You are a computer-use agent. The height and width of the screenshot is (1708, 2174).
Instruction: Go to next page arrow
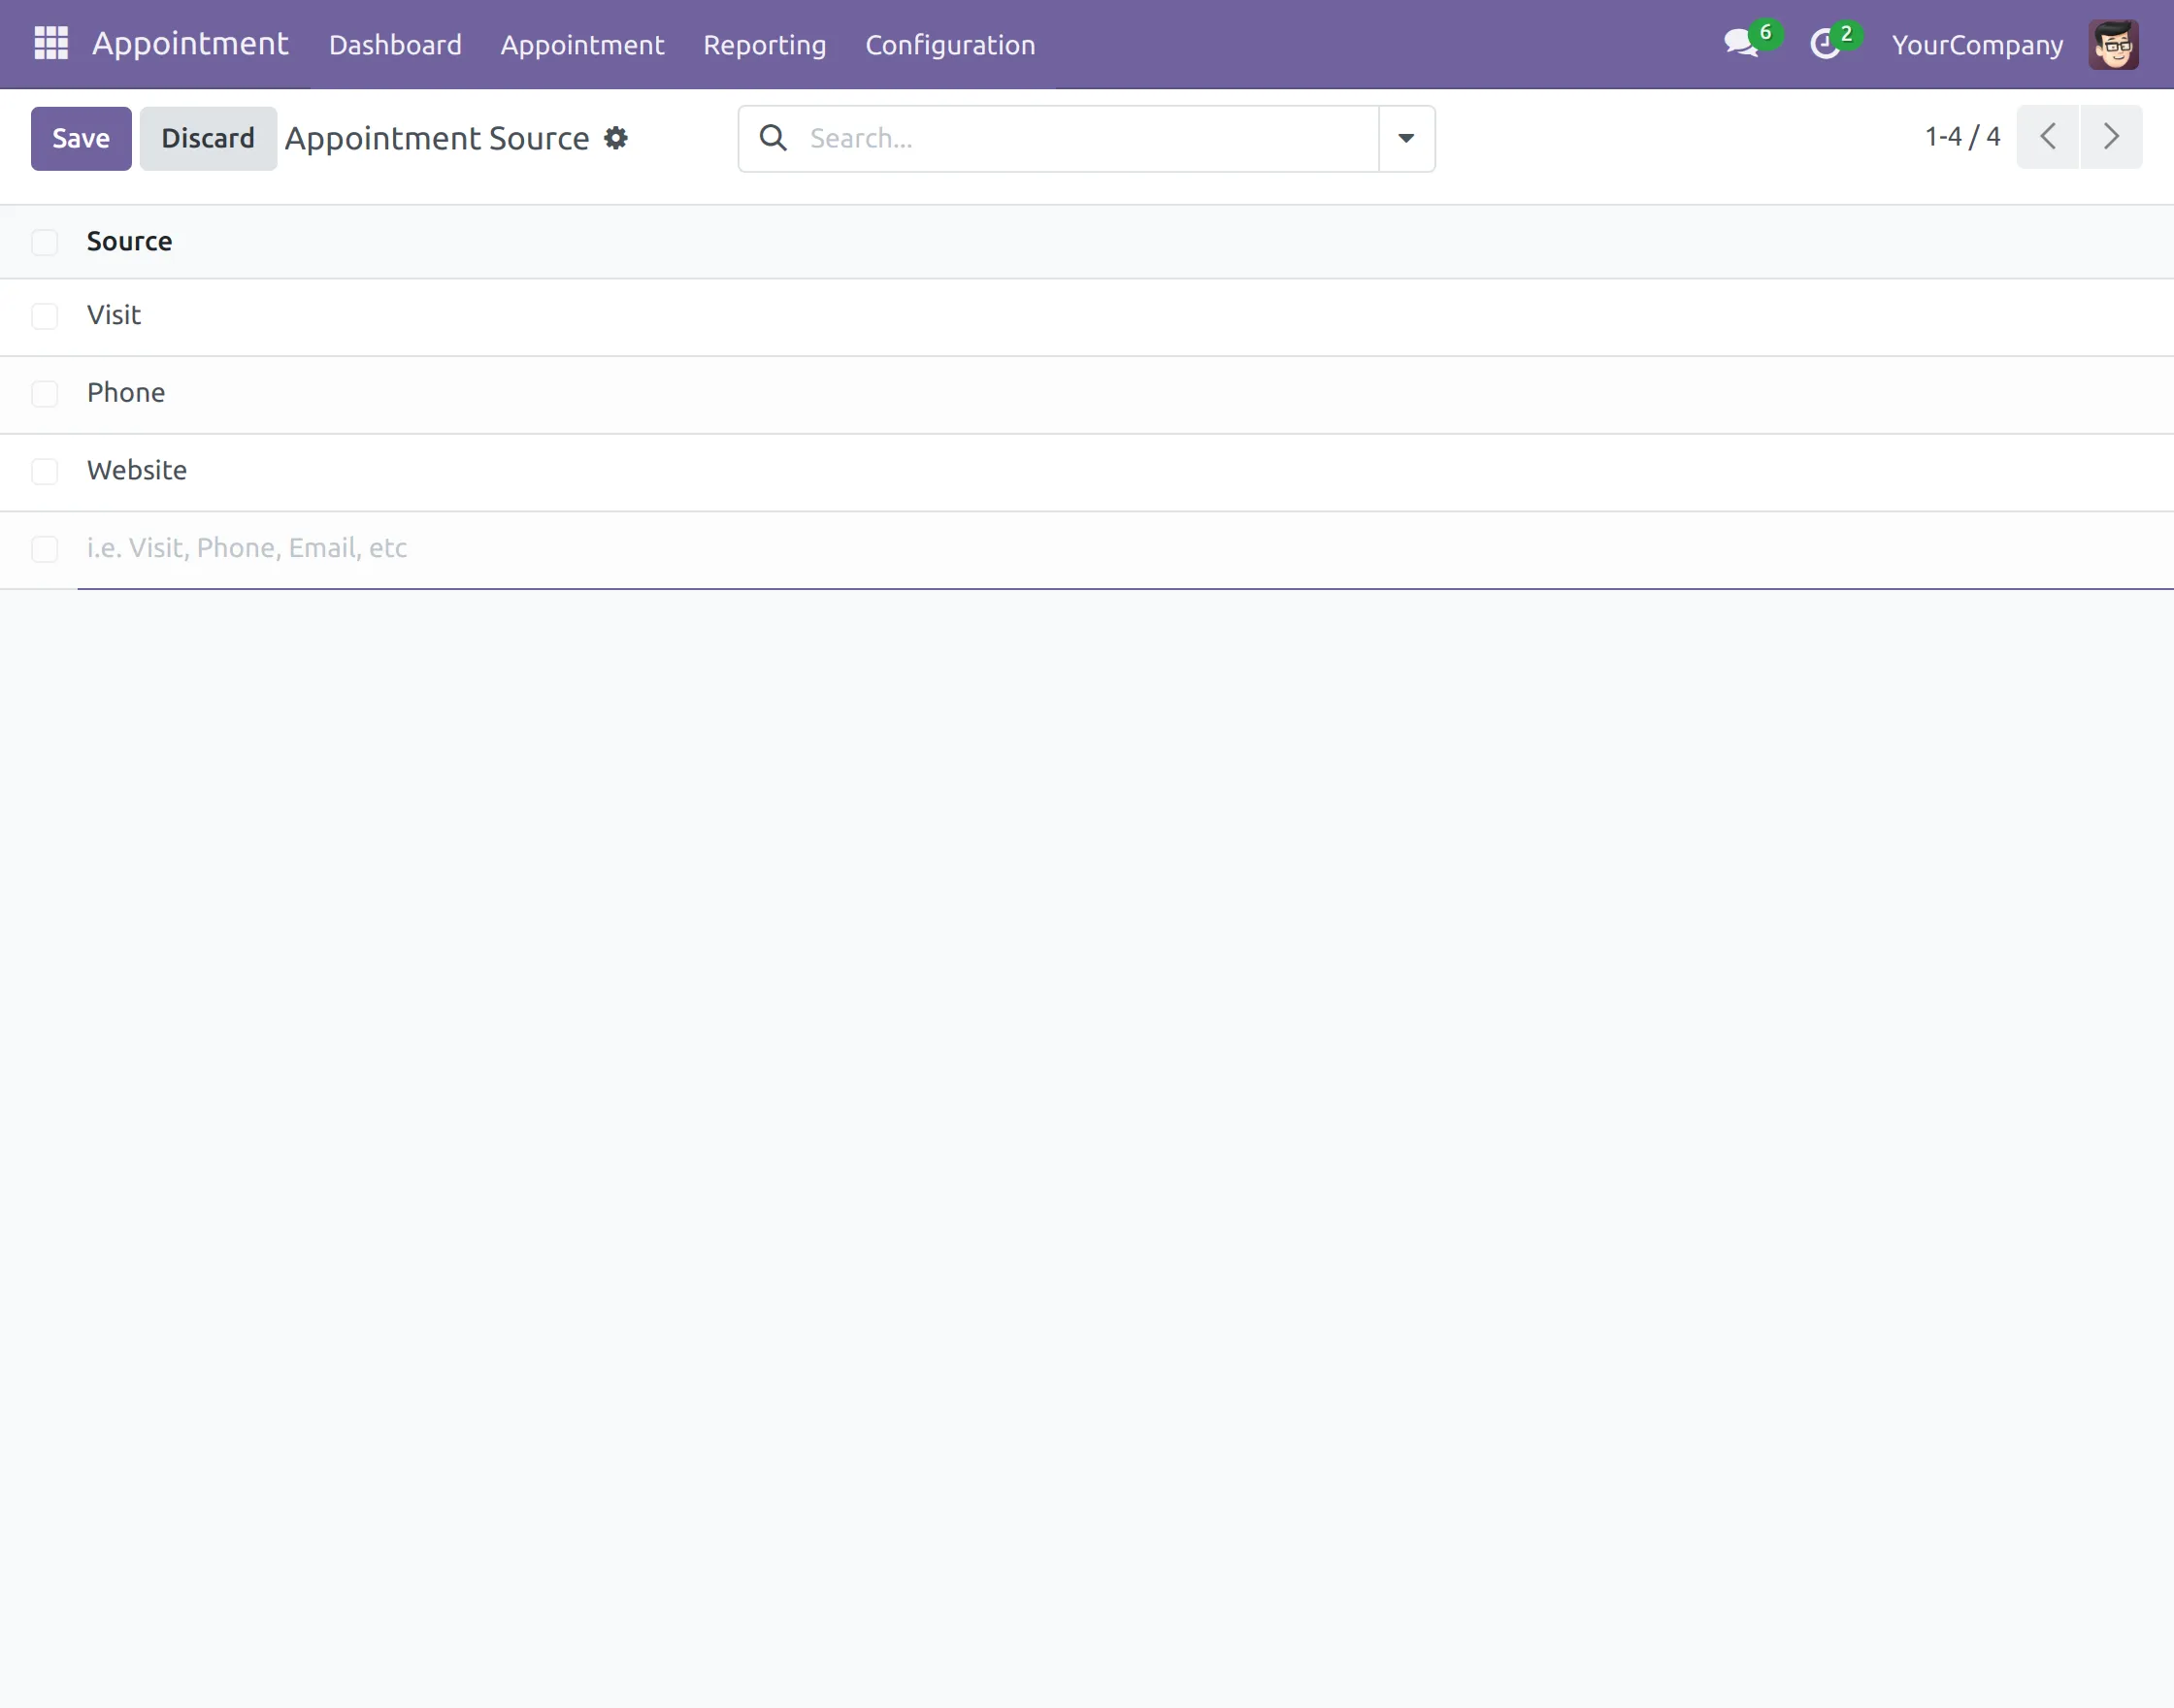point(2111,137)
